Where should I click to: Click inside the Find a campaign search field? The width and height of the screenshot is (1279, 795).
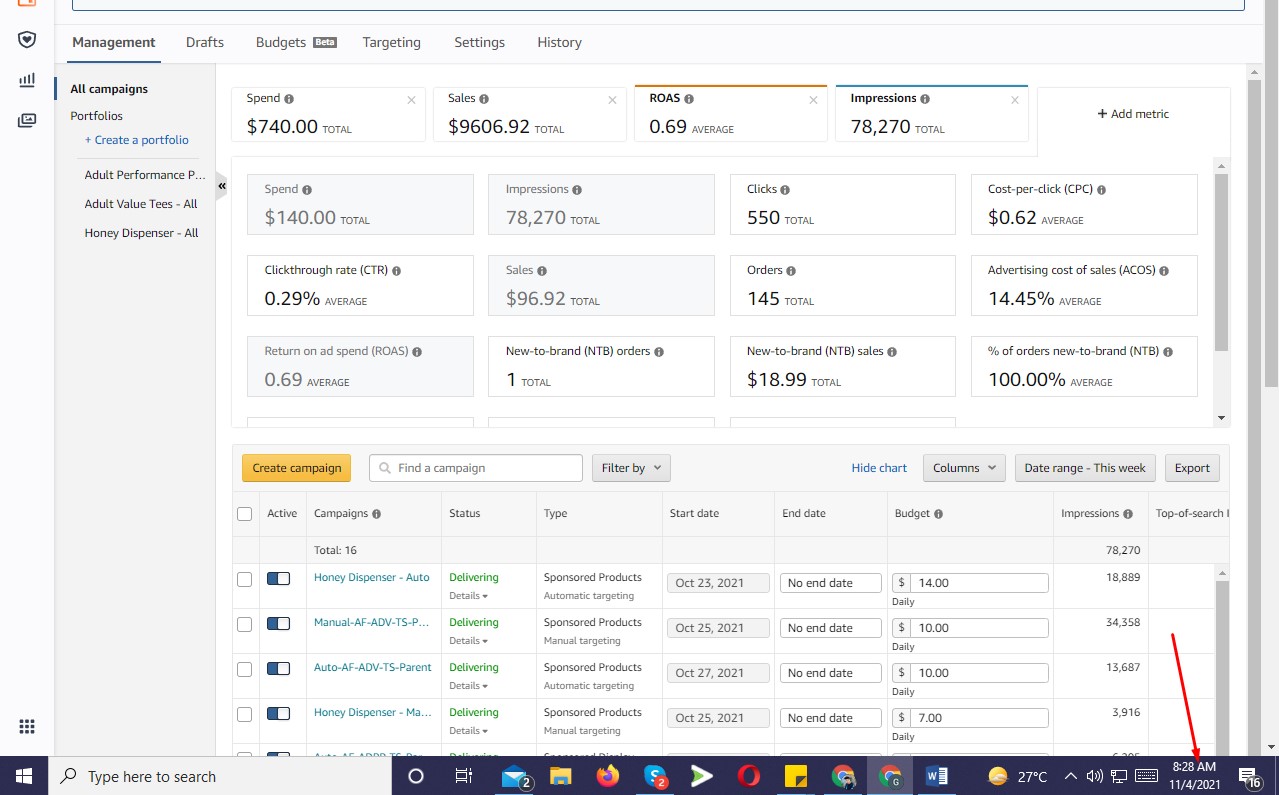click(x=475, y=467)
